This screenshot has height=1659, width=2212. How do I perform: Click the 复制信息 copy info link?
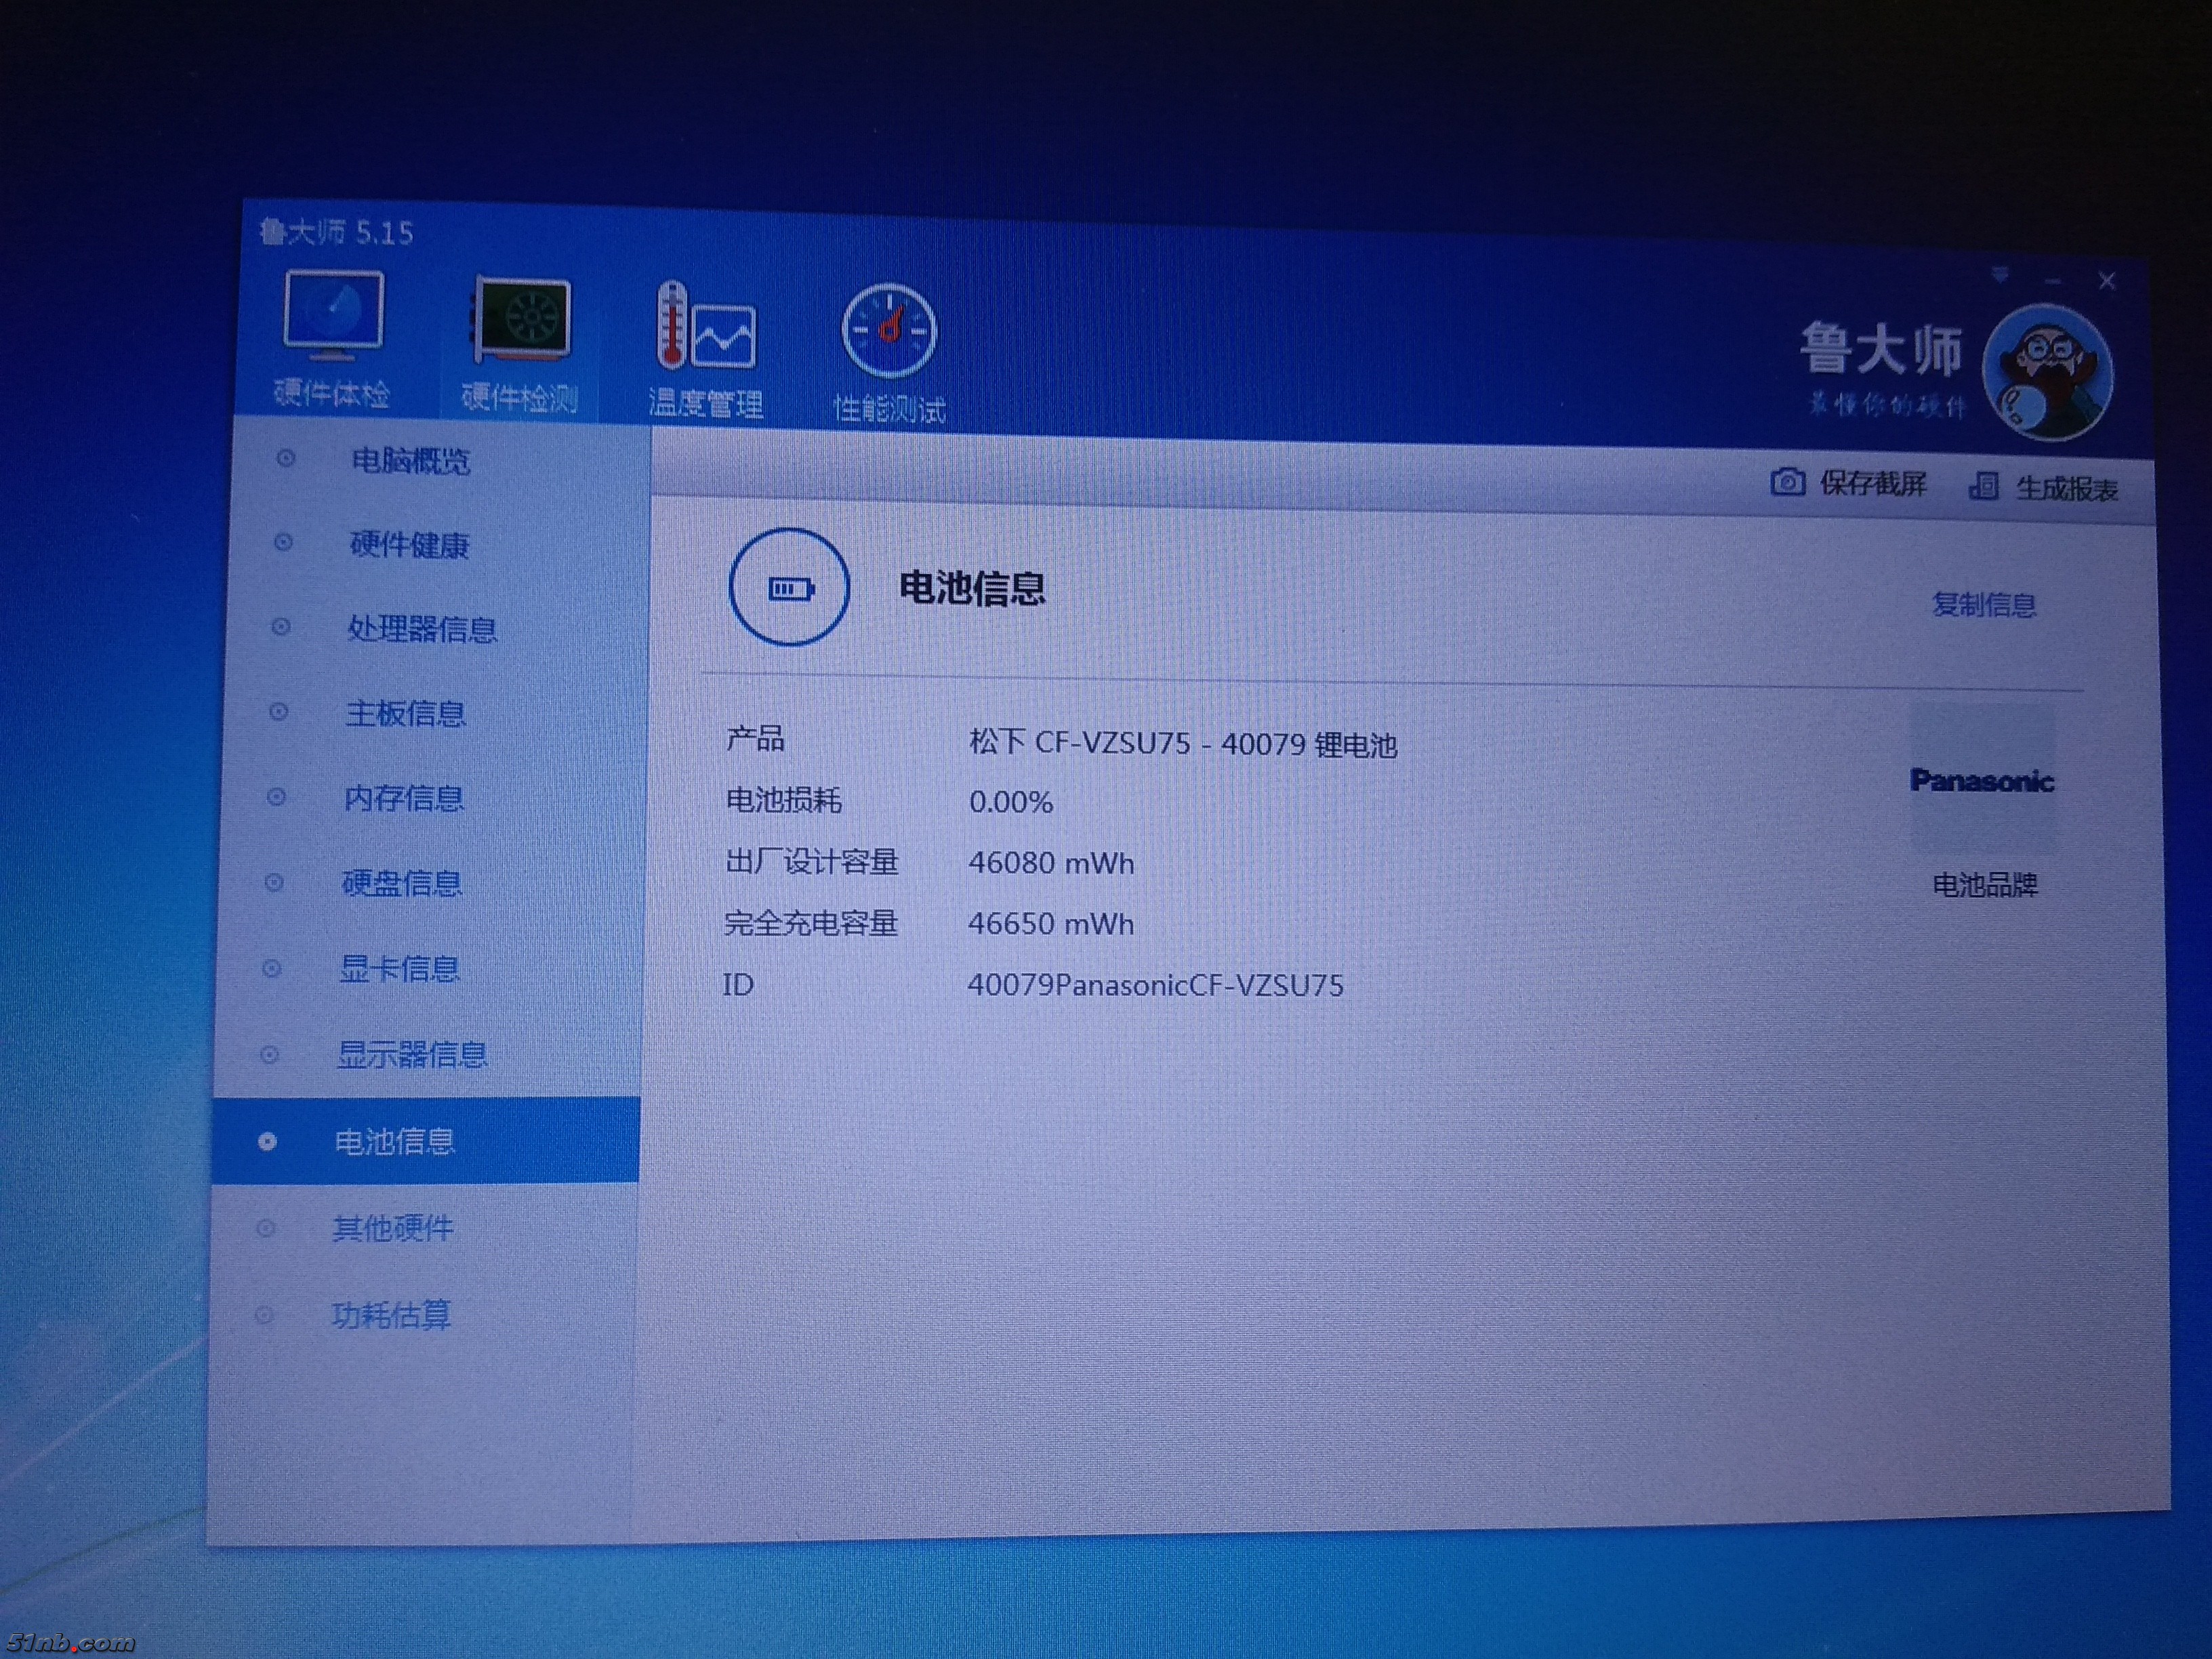pyautogui.click(x=1983, y=605)
